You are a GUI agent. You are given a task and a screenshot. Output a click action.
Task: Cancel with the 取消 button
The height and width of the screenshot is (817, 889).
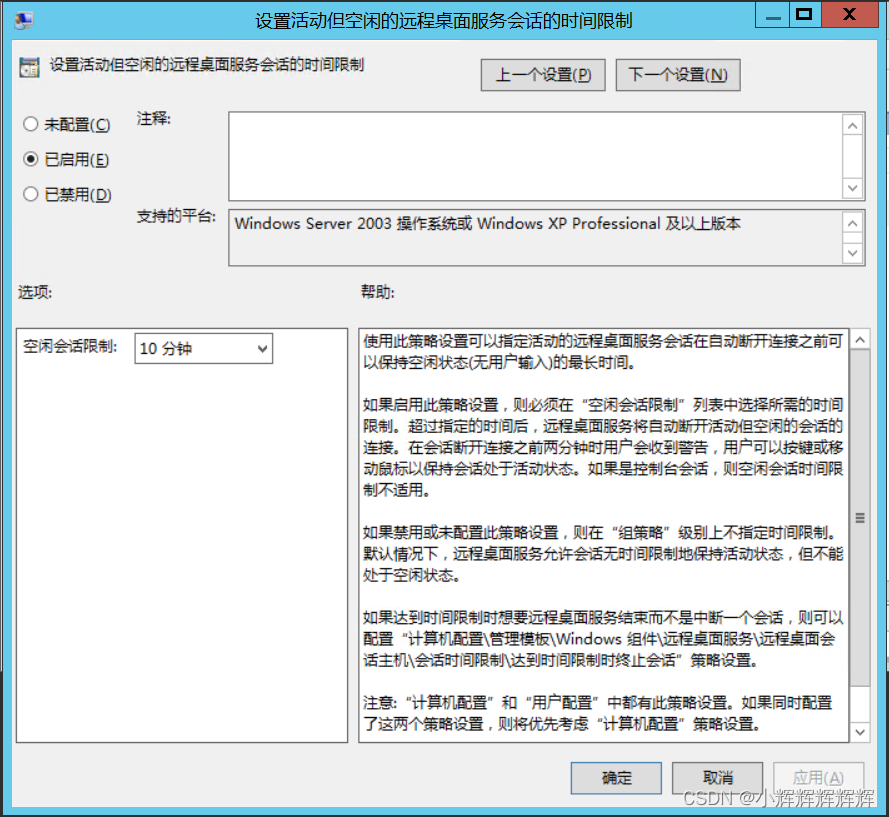coord(717,778)
